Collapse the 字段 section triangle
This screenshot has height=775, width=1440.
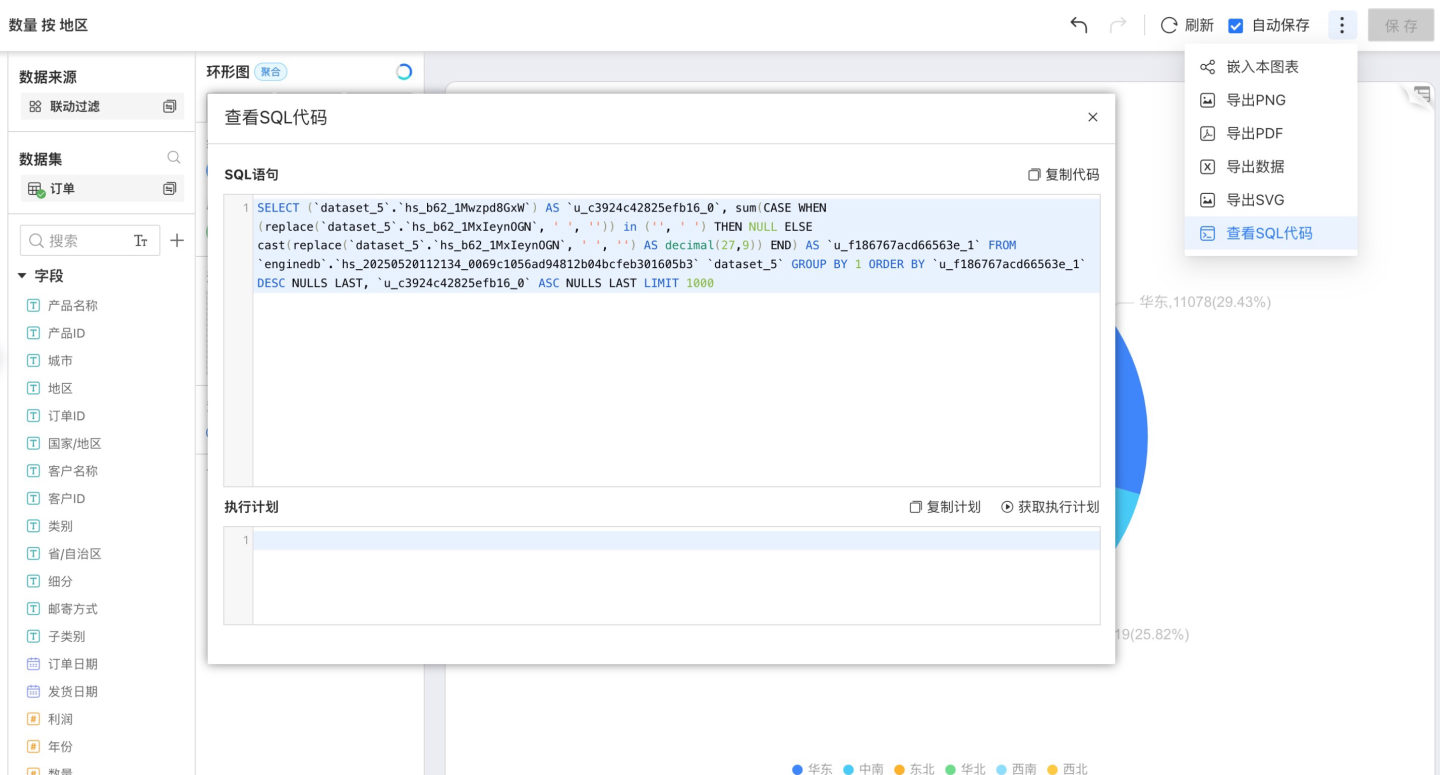click(x=22, y=276)
